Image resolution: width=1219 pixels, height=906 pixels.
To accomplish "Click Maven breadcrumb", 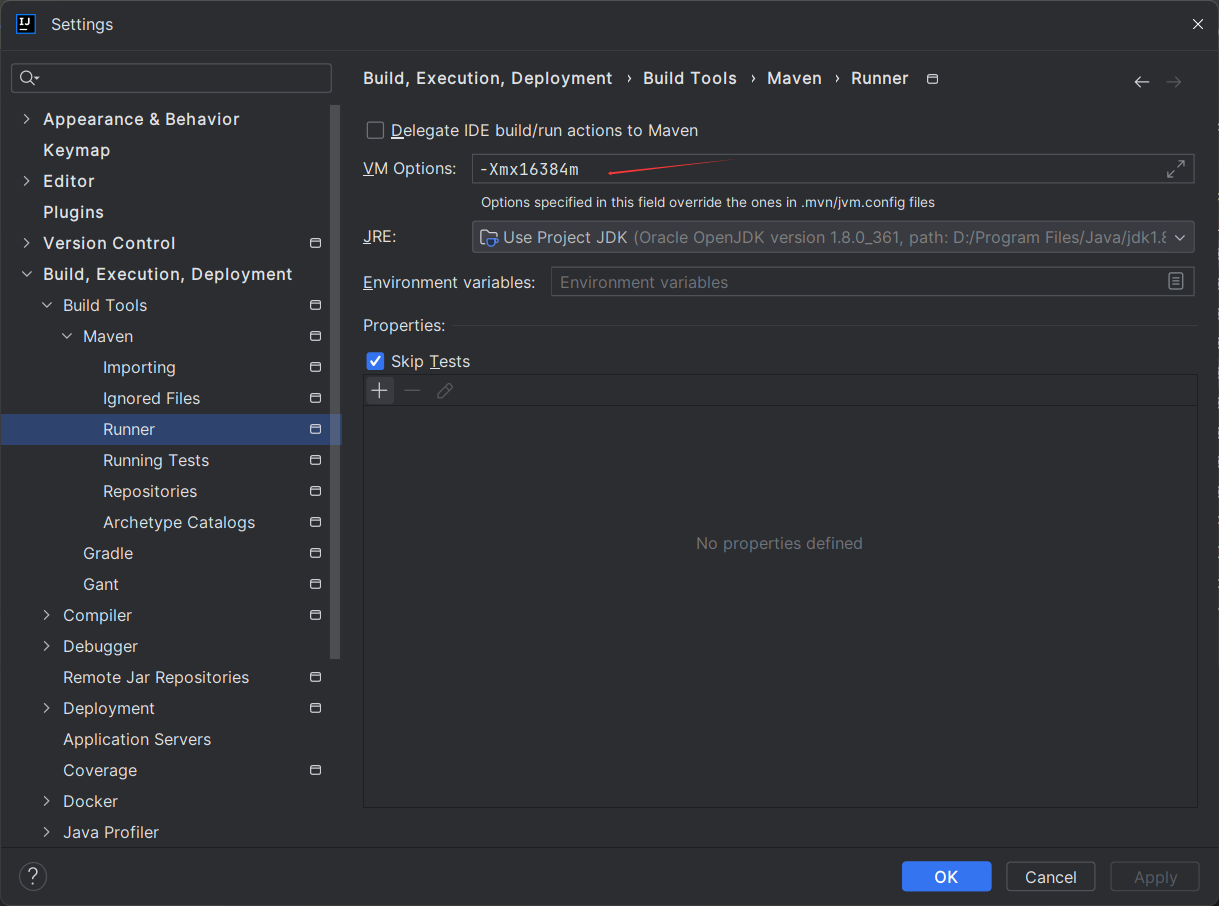I will (794, 78).
